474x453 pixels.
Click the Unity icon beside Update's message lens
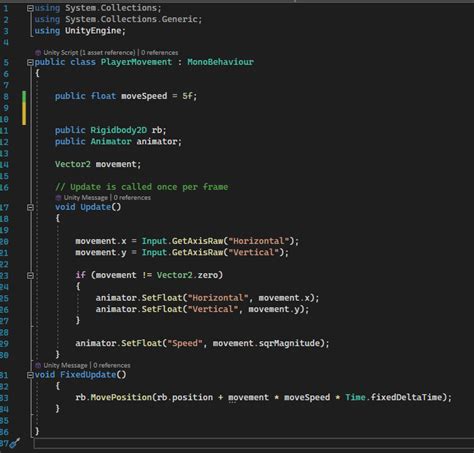coord(59,198)
